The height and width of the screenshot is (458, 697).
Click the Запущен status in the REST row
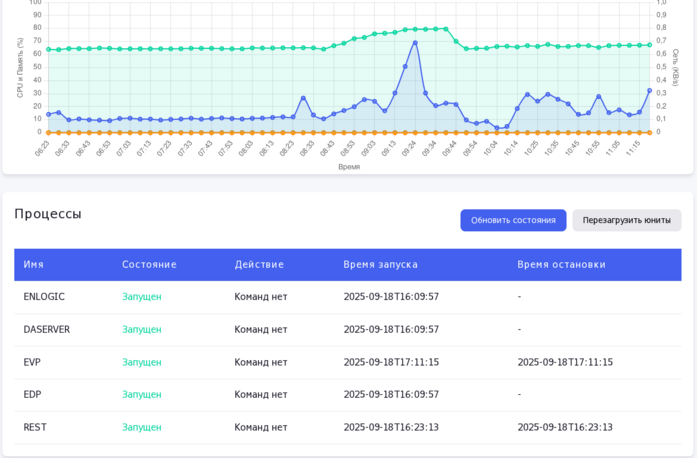coord(141,427)
